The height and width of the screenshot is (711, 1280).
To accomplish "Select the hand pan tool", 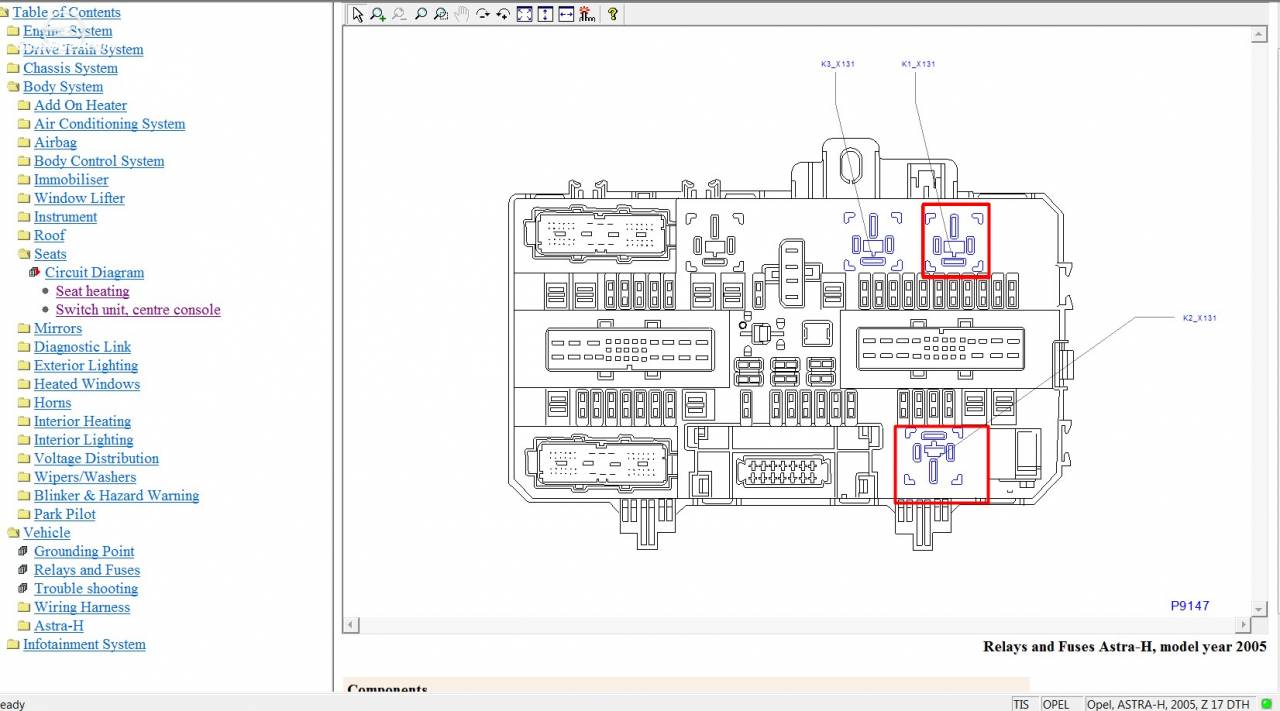I will (461, 14).
